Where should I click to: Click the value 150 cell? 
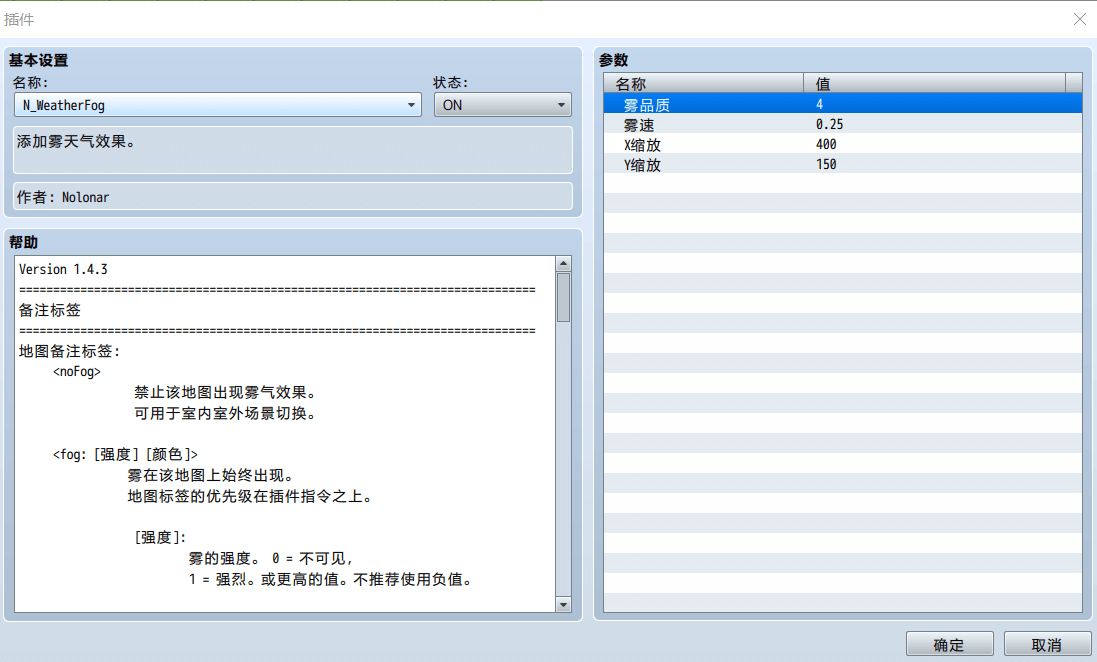pyautogui.click(x=826, y=164)
